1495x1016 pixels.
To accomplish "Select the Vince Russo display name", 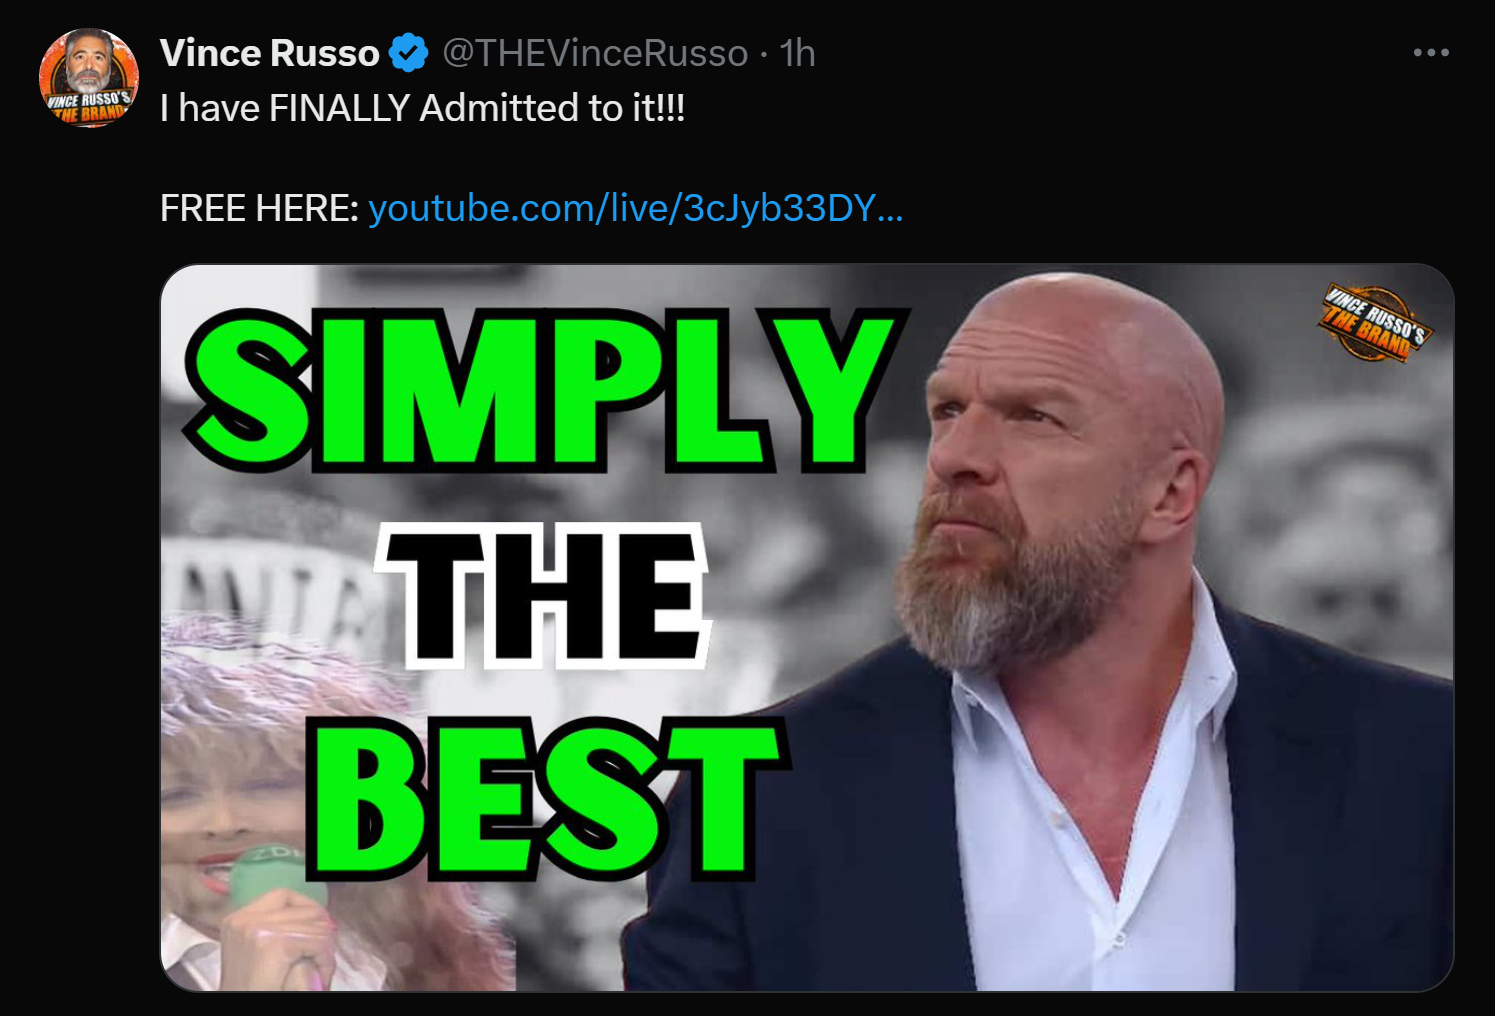I will pyautogui.click(x=269, y=53).
